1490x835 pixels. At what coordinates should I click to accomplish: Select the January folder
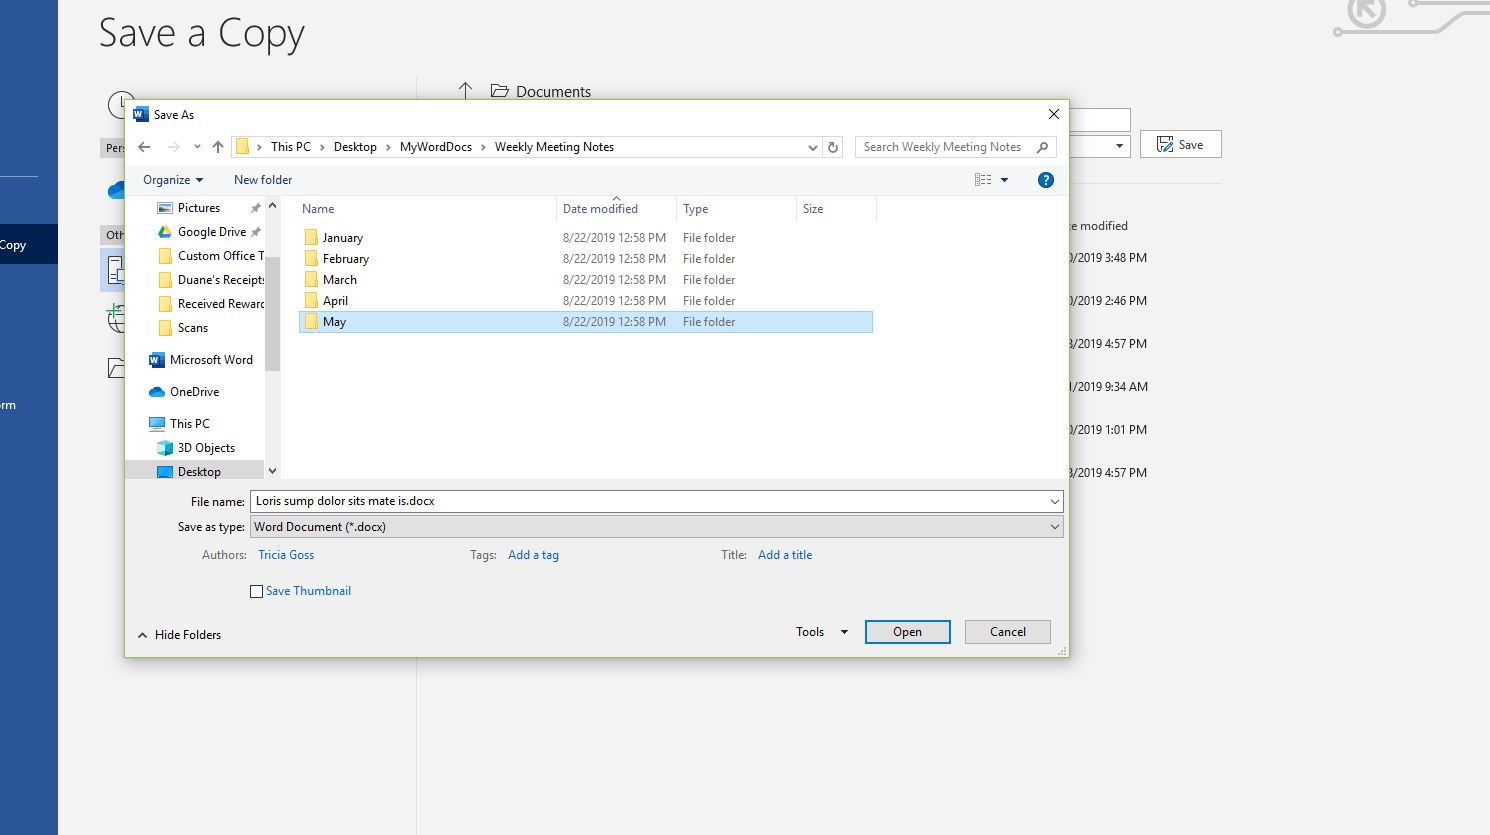[586, 238]
